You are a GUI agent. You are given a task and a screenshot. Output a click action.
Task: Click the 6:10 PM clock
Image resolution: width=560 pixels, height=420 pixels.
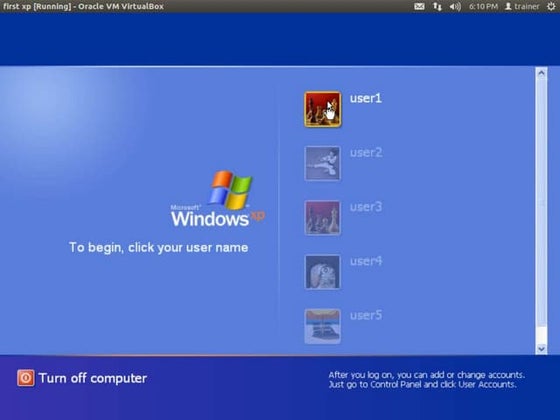coord(483,6)
